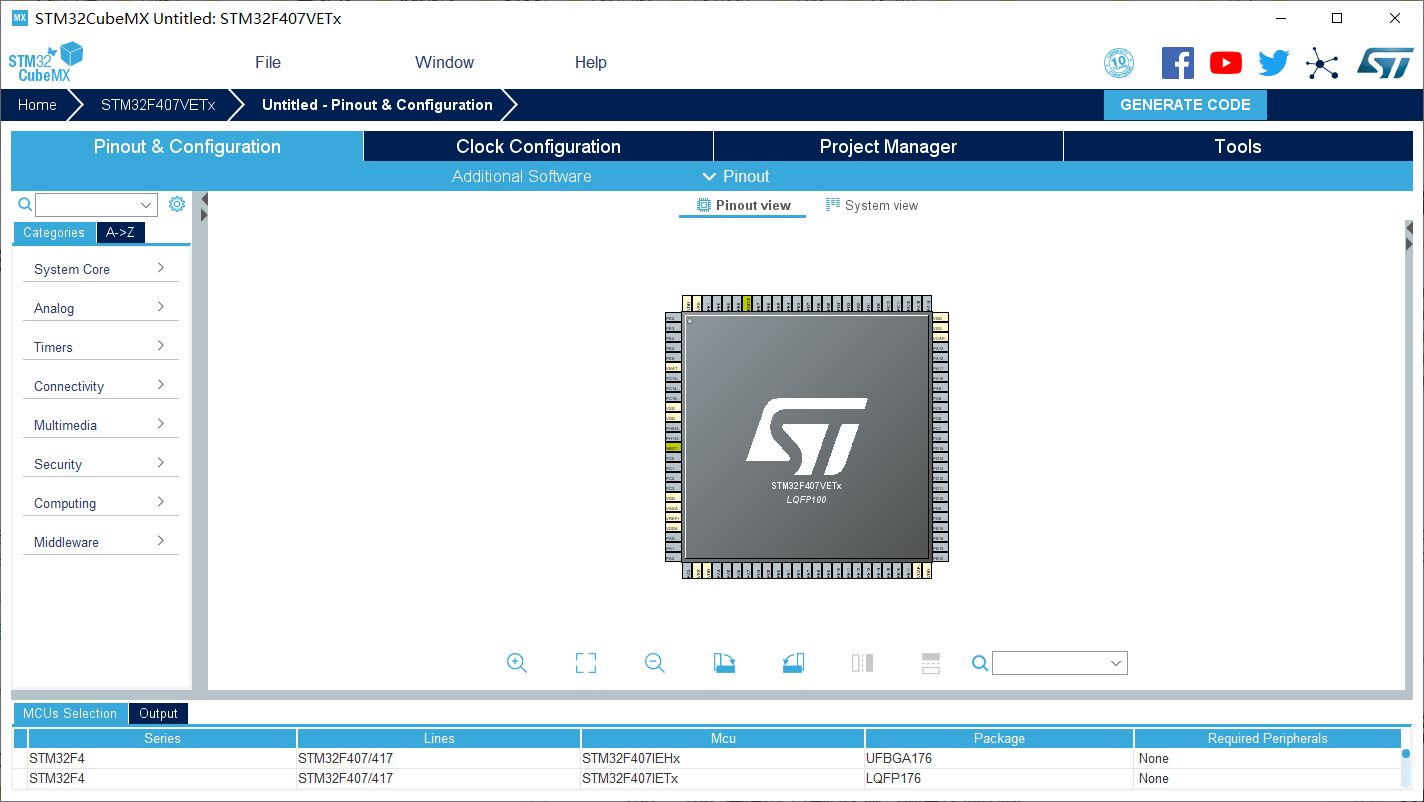This screenshot has height=802, width=1424.
Task: Click the UFBGA176 package cell
Action: pos(999,758)
